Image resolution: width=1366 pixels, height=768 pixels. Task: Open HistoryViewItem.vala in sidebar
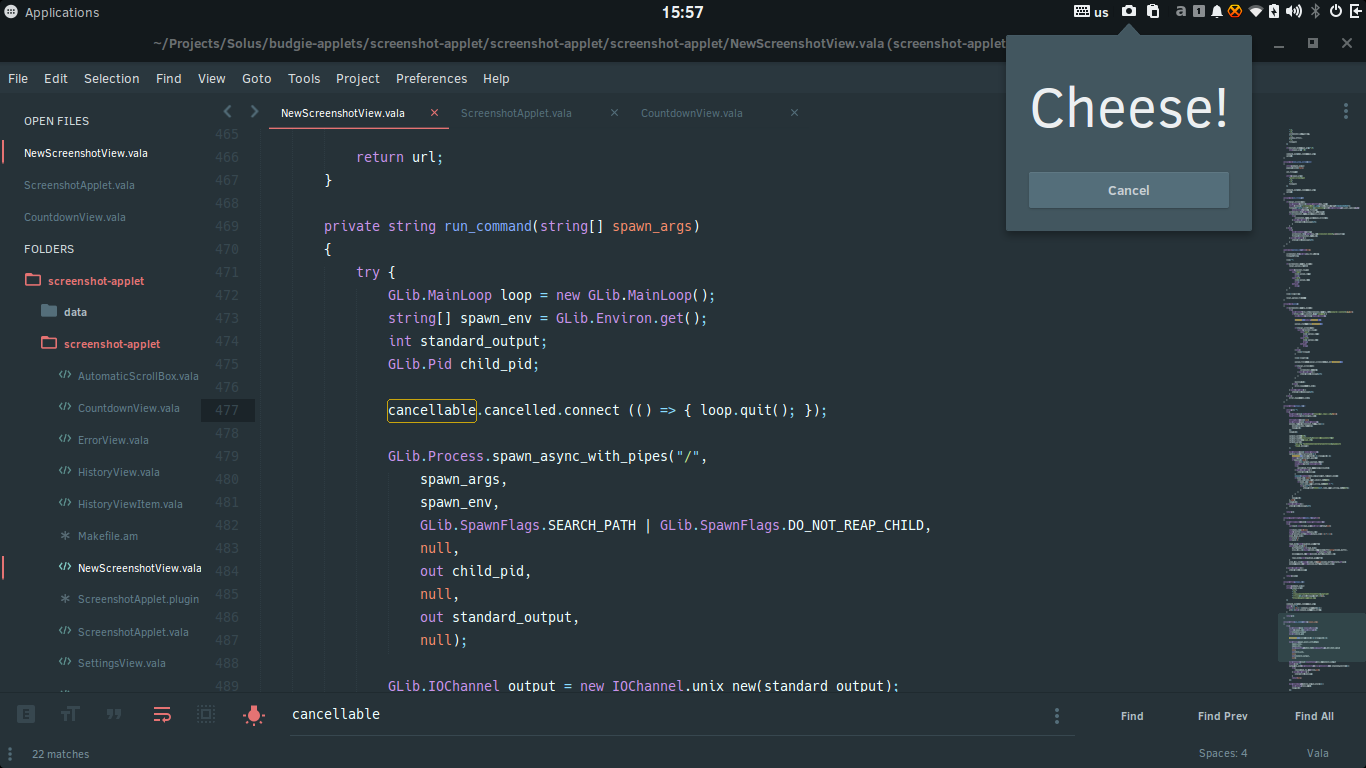[x=130, y=504]
